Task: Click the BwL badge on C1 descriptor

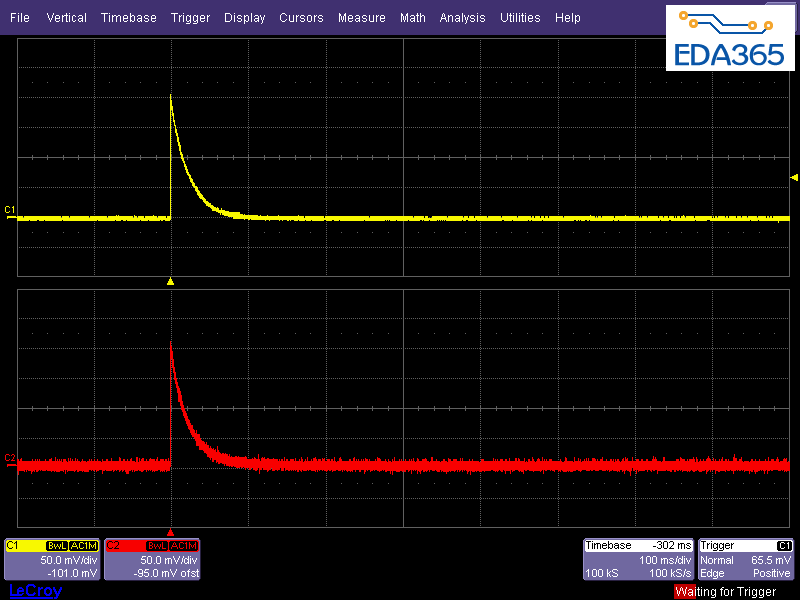Action: pos(58,545)
